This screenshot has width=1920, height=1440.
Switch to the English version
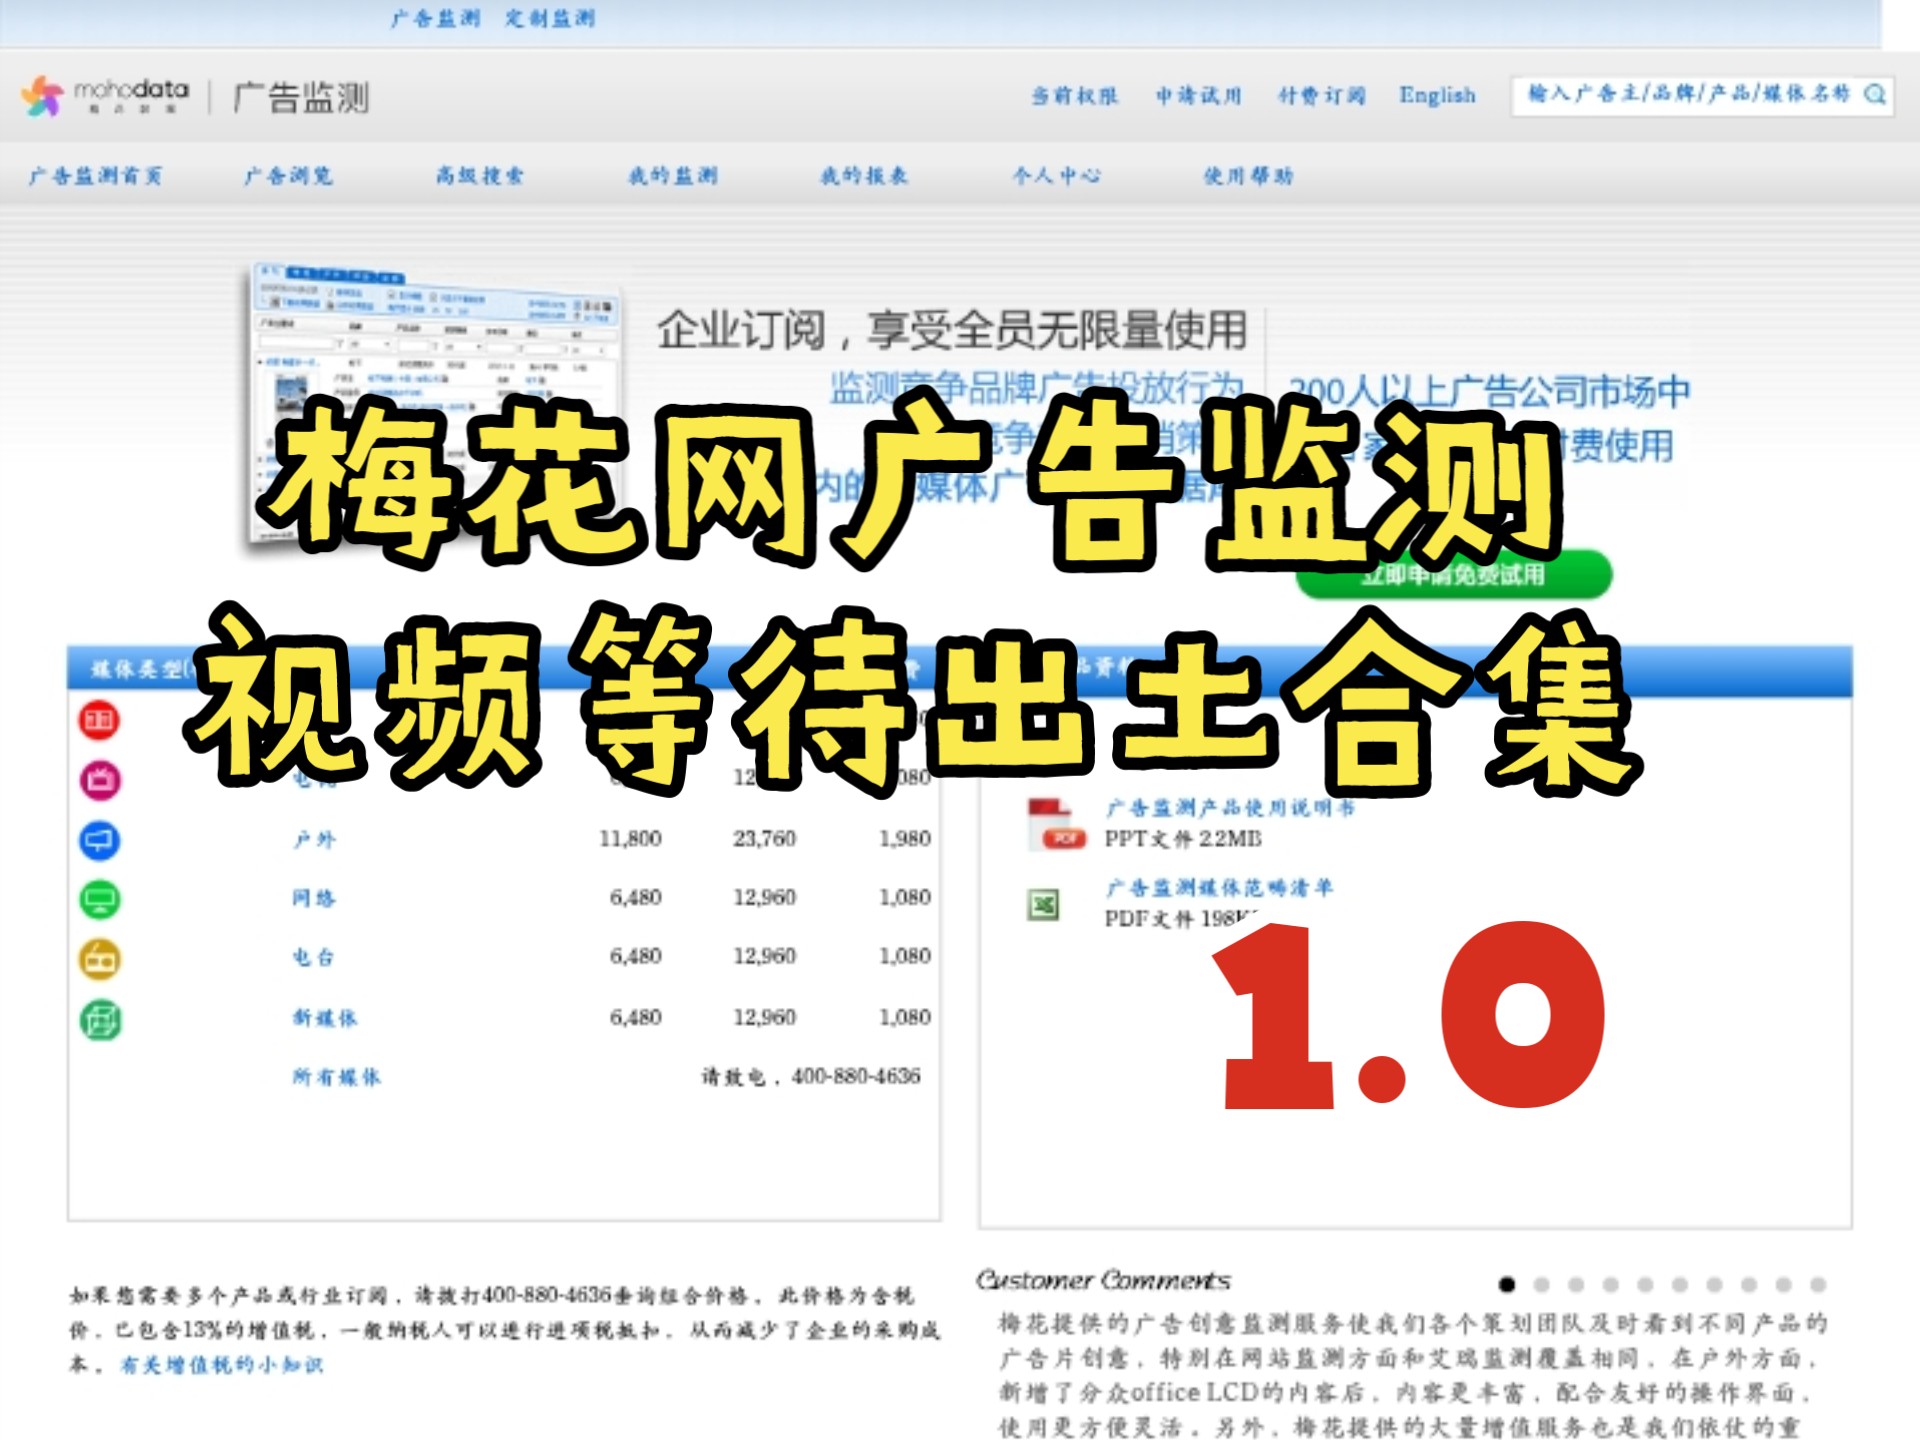pos(1438,95)
